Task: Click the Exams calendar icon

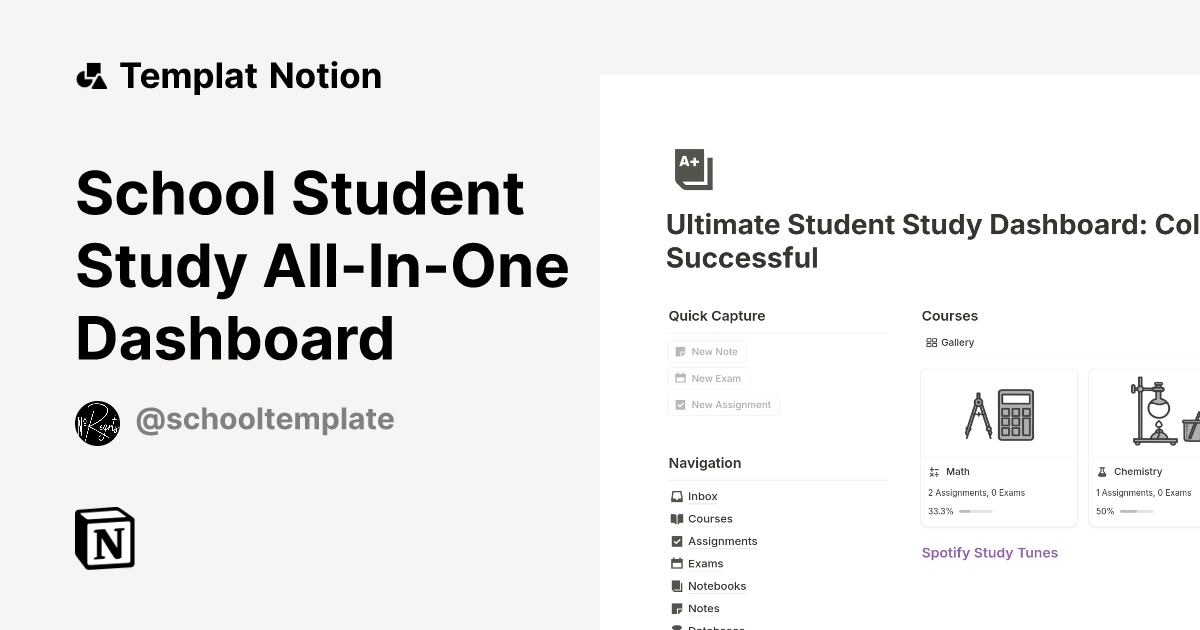Action: pos(676,563)
